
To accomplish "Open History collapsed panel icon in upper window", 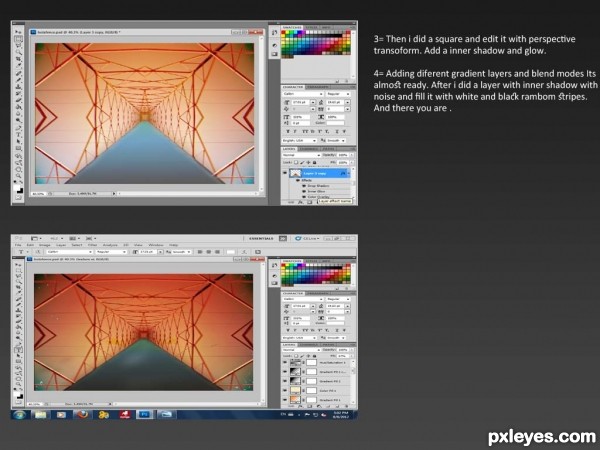I will 274,34.
